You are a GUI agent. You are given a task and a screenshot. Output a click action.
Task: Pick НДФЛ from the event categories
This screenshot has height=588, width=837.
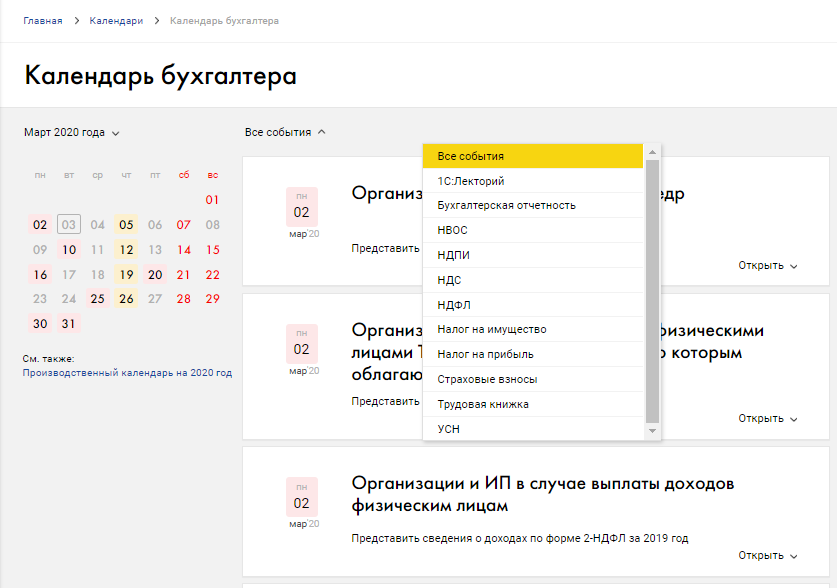[x=452, y=304]
